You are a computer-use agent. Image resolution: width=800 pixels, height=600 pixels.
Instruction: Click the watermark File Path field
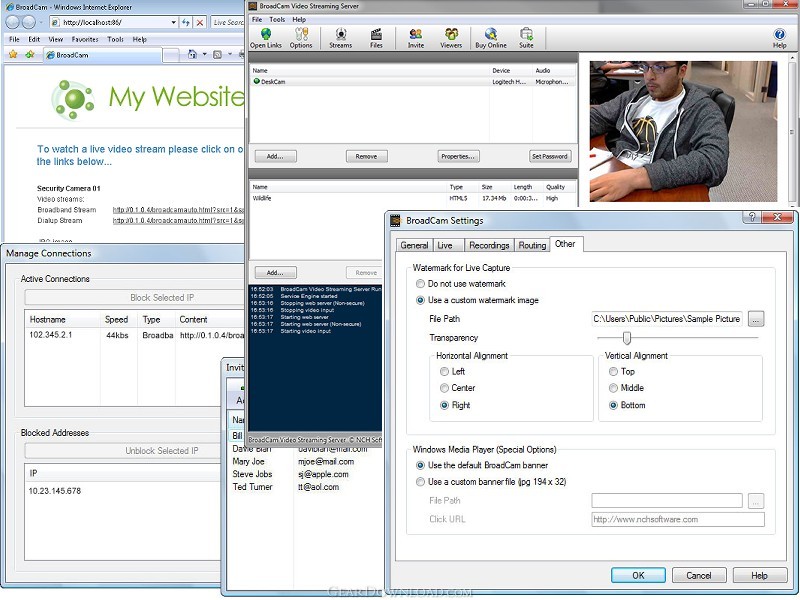coord(667,319)
